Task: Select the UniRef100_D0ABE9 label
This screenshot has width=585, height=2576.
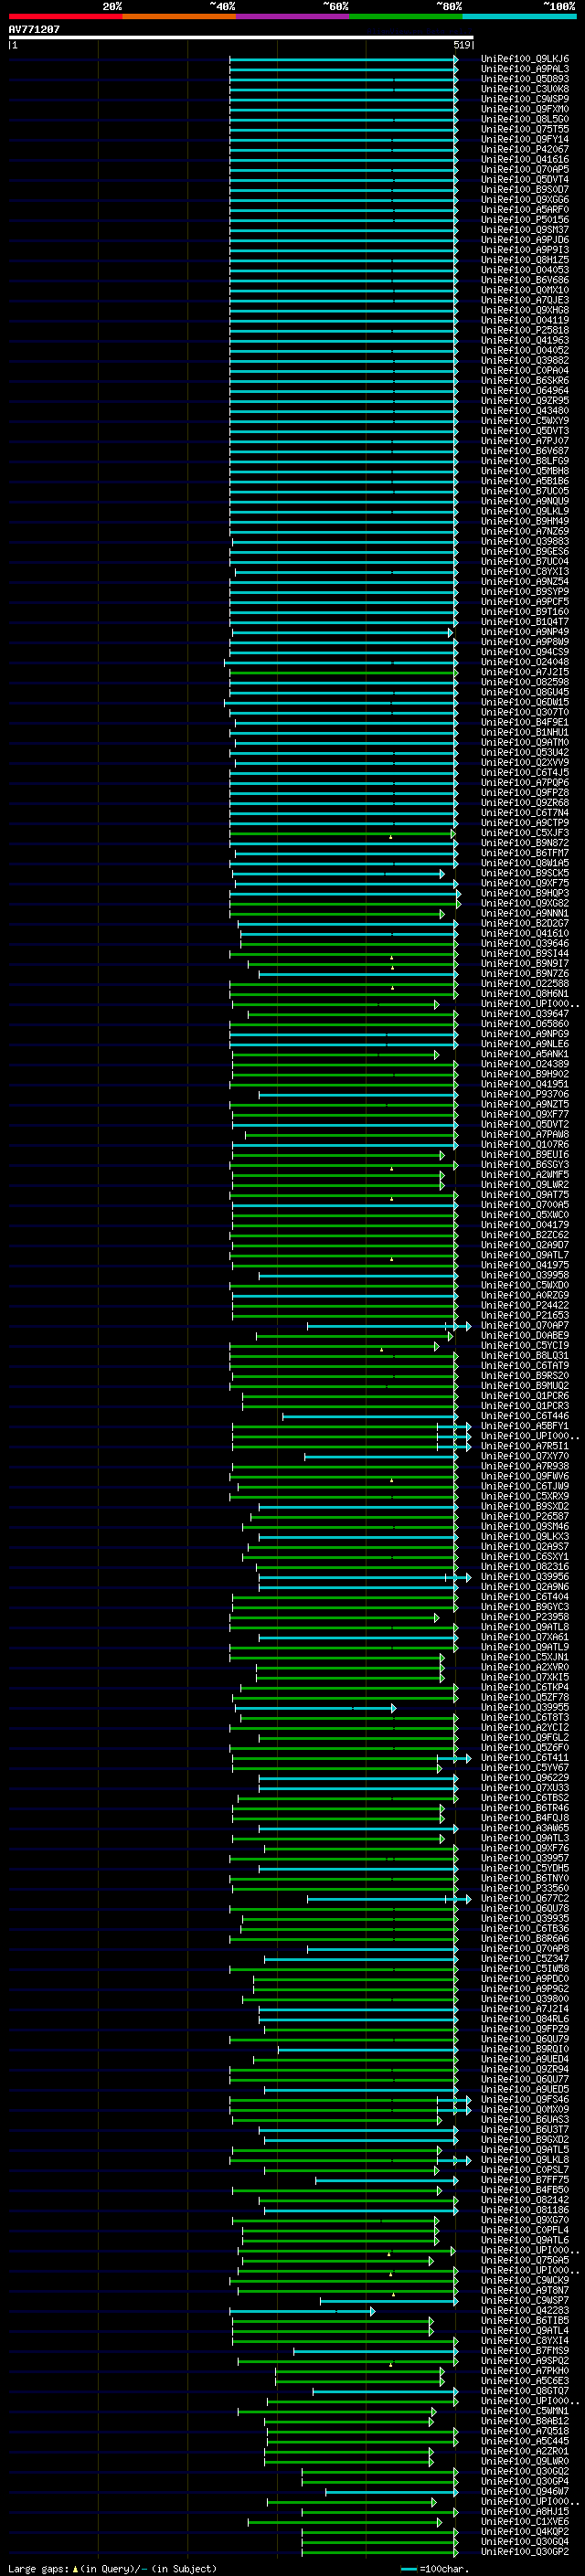Action: tap(525, 1335)
